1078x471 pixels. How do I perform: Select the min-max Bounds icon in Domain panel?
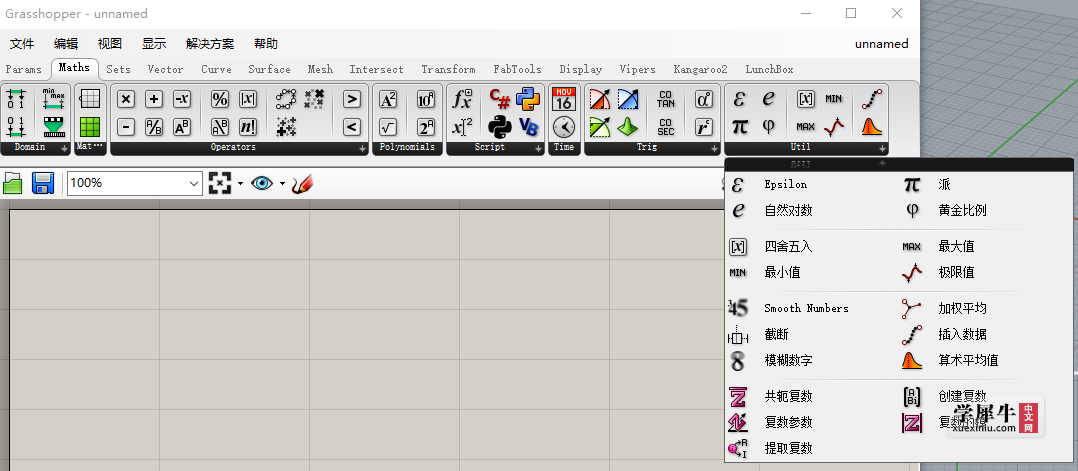click(x=52, y=99)
